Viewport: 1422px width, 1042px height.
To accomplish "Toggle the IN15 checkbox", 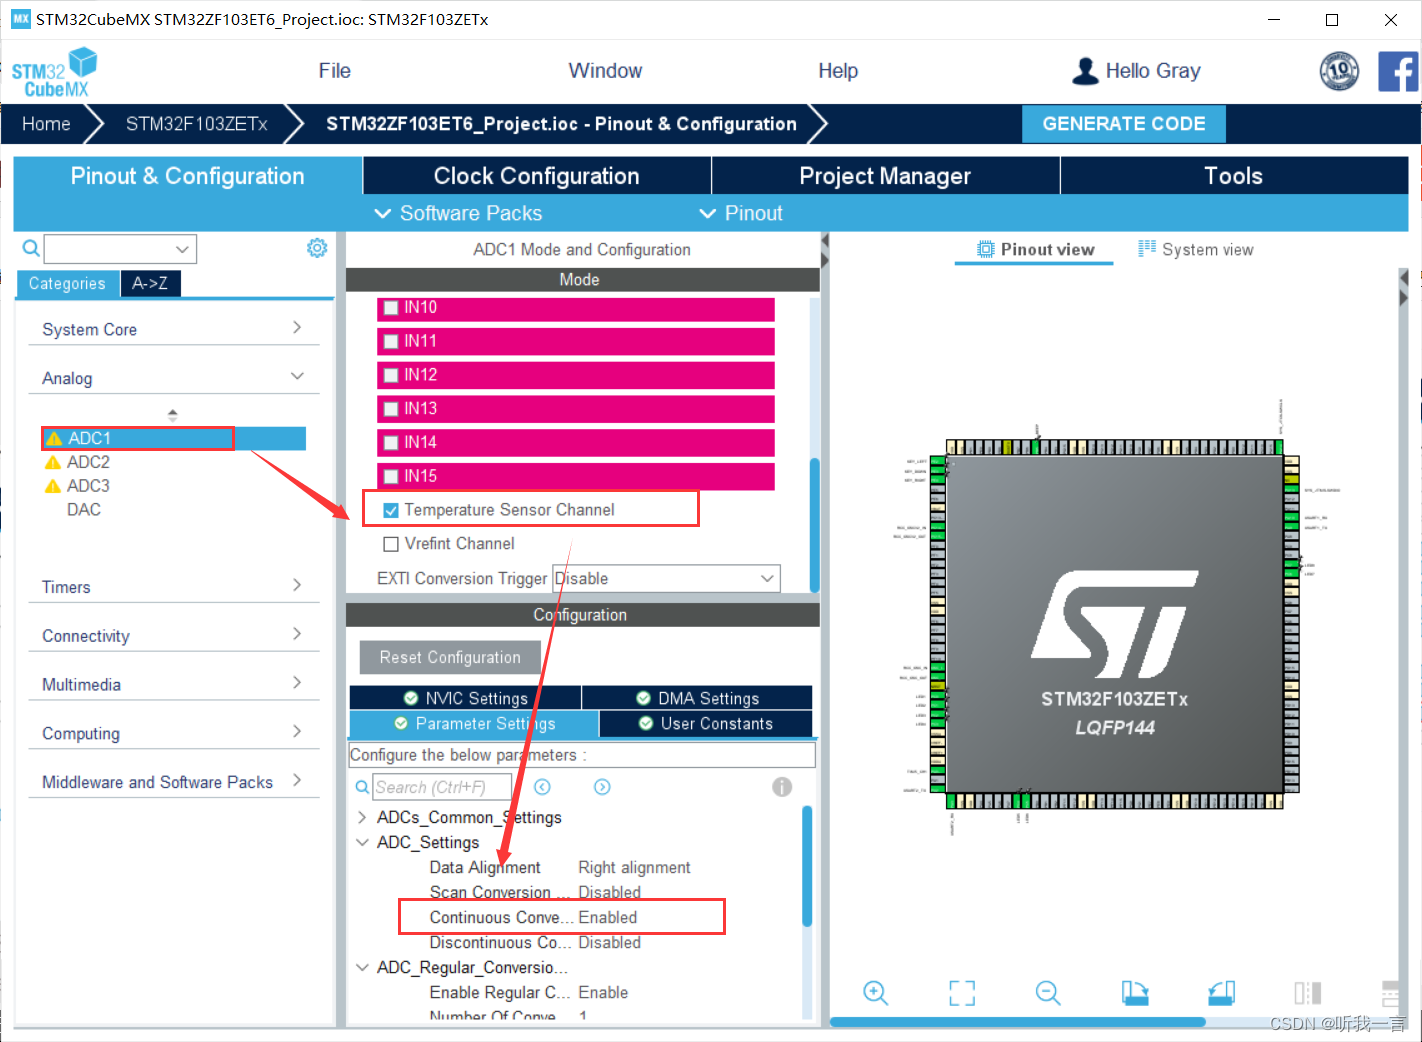I will click(391, 477).
